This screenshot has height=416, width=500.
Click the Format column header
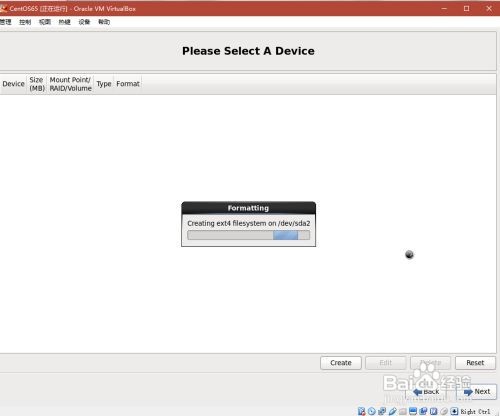click(x=128, y=84)
